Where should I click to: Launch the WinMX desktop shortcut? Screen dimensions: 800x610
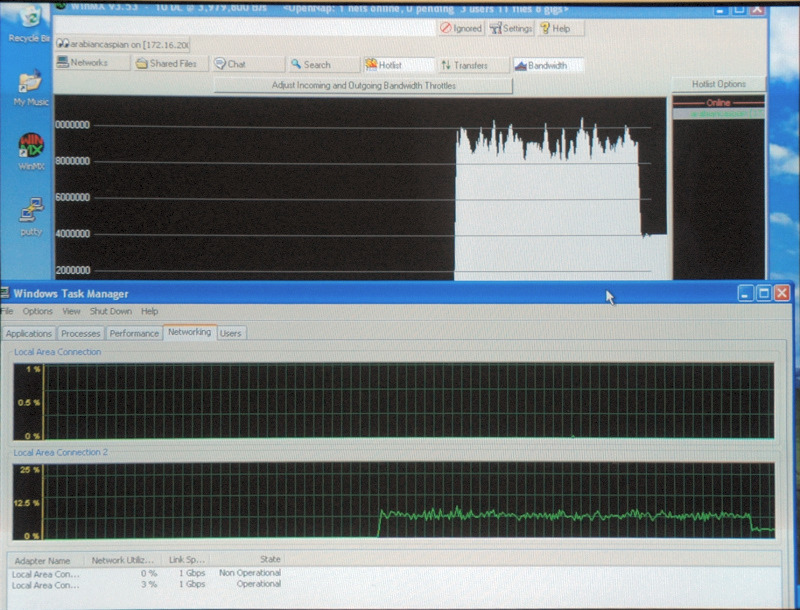(x=31, y=151)
